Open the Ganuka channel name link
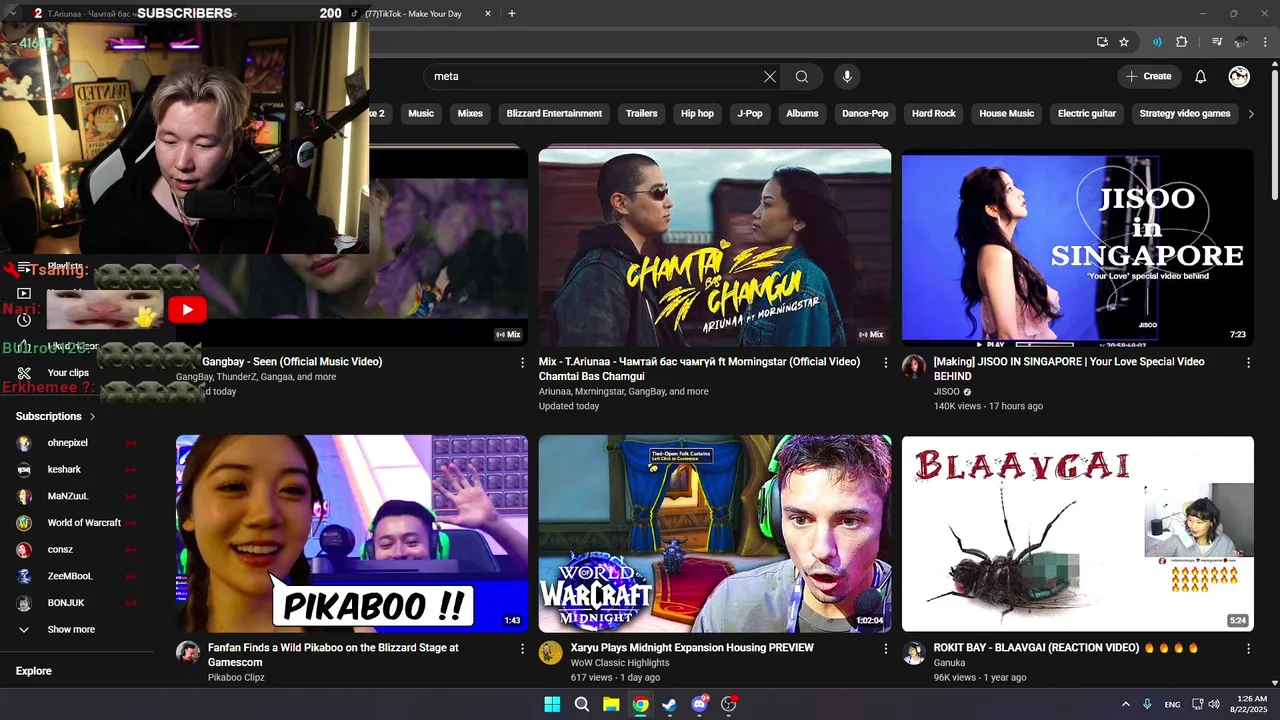Screen dimensions: 1280x720 click(949, 663)
